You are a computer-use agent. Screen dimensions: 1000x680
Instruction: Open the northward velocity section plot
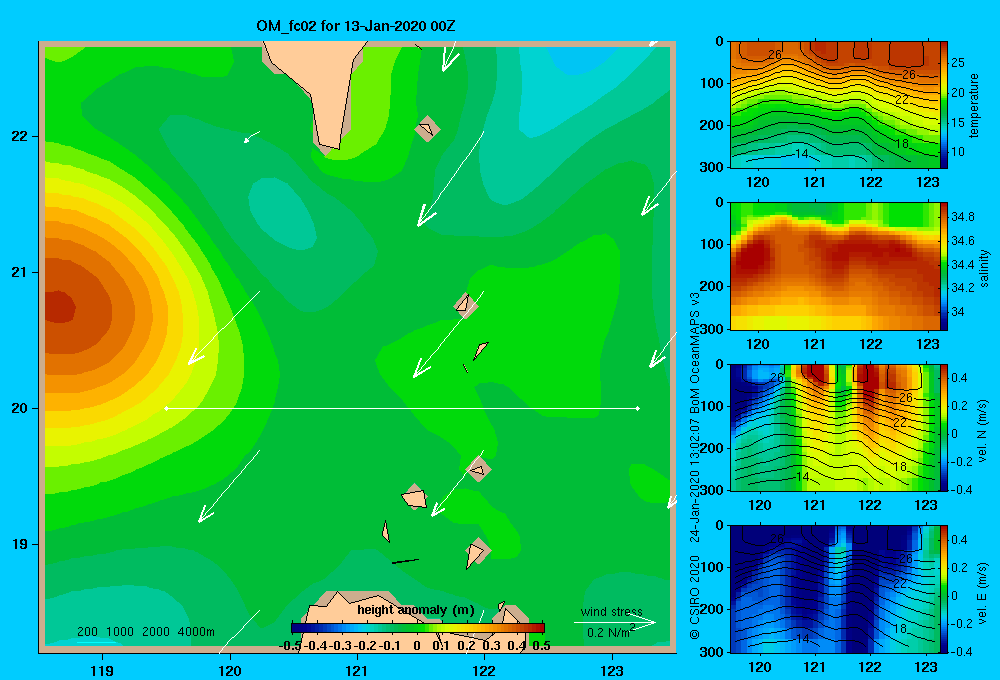(x=835, y=427)
